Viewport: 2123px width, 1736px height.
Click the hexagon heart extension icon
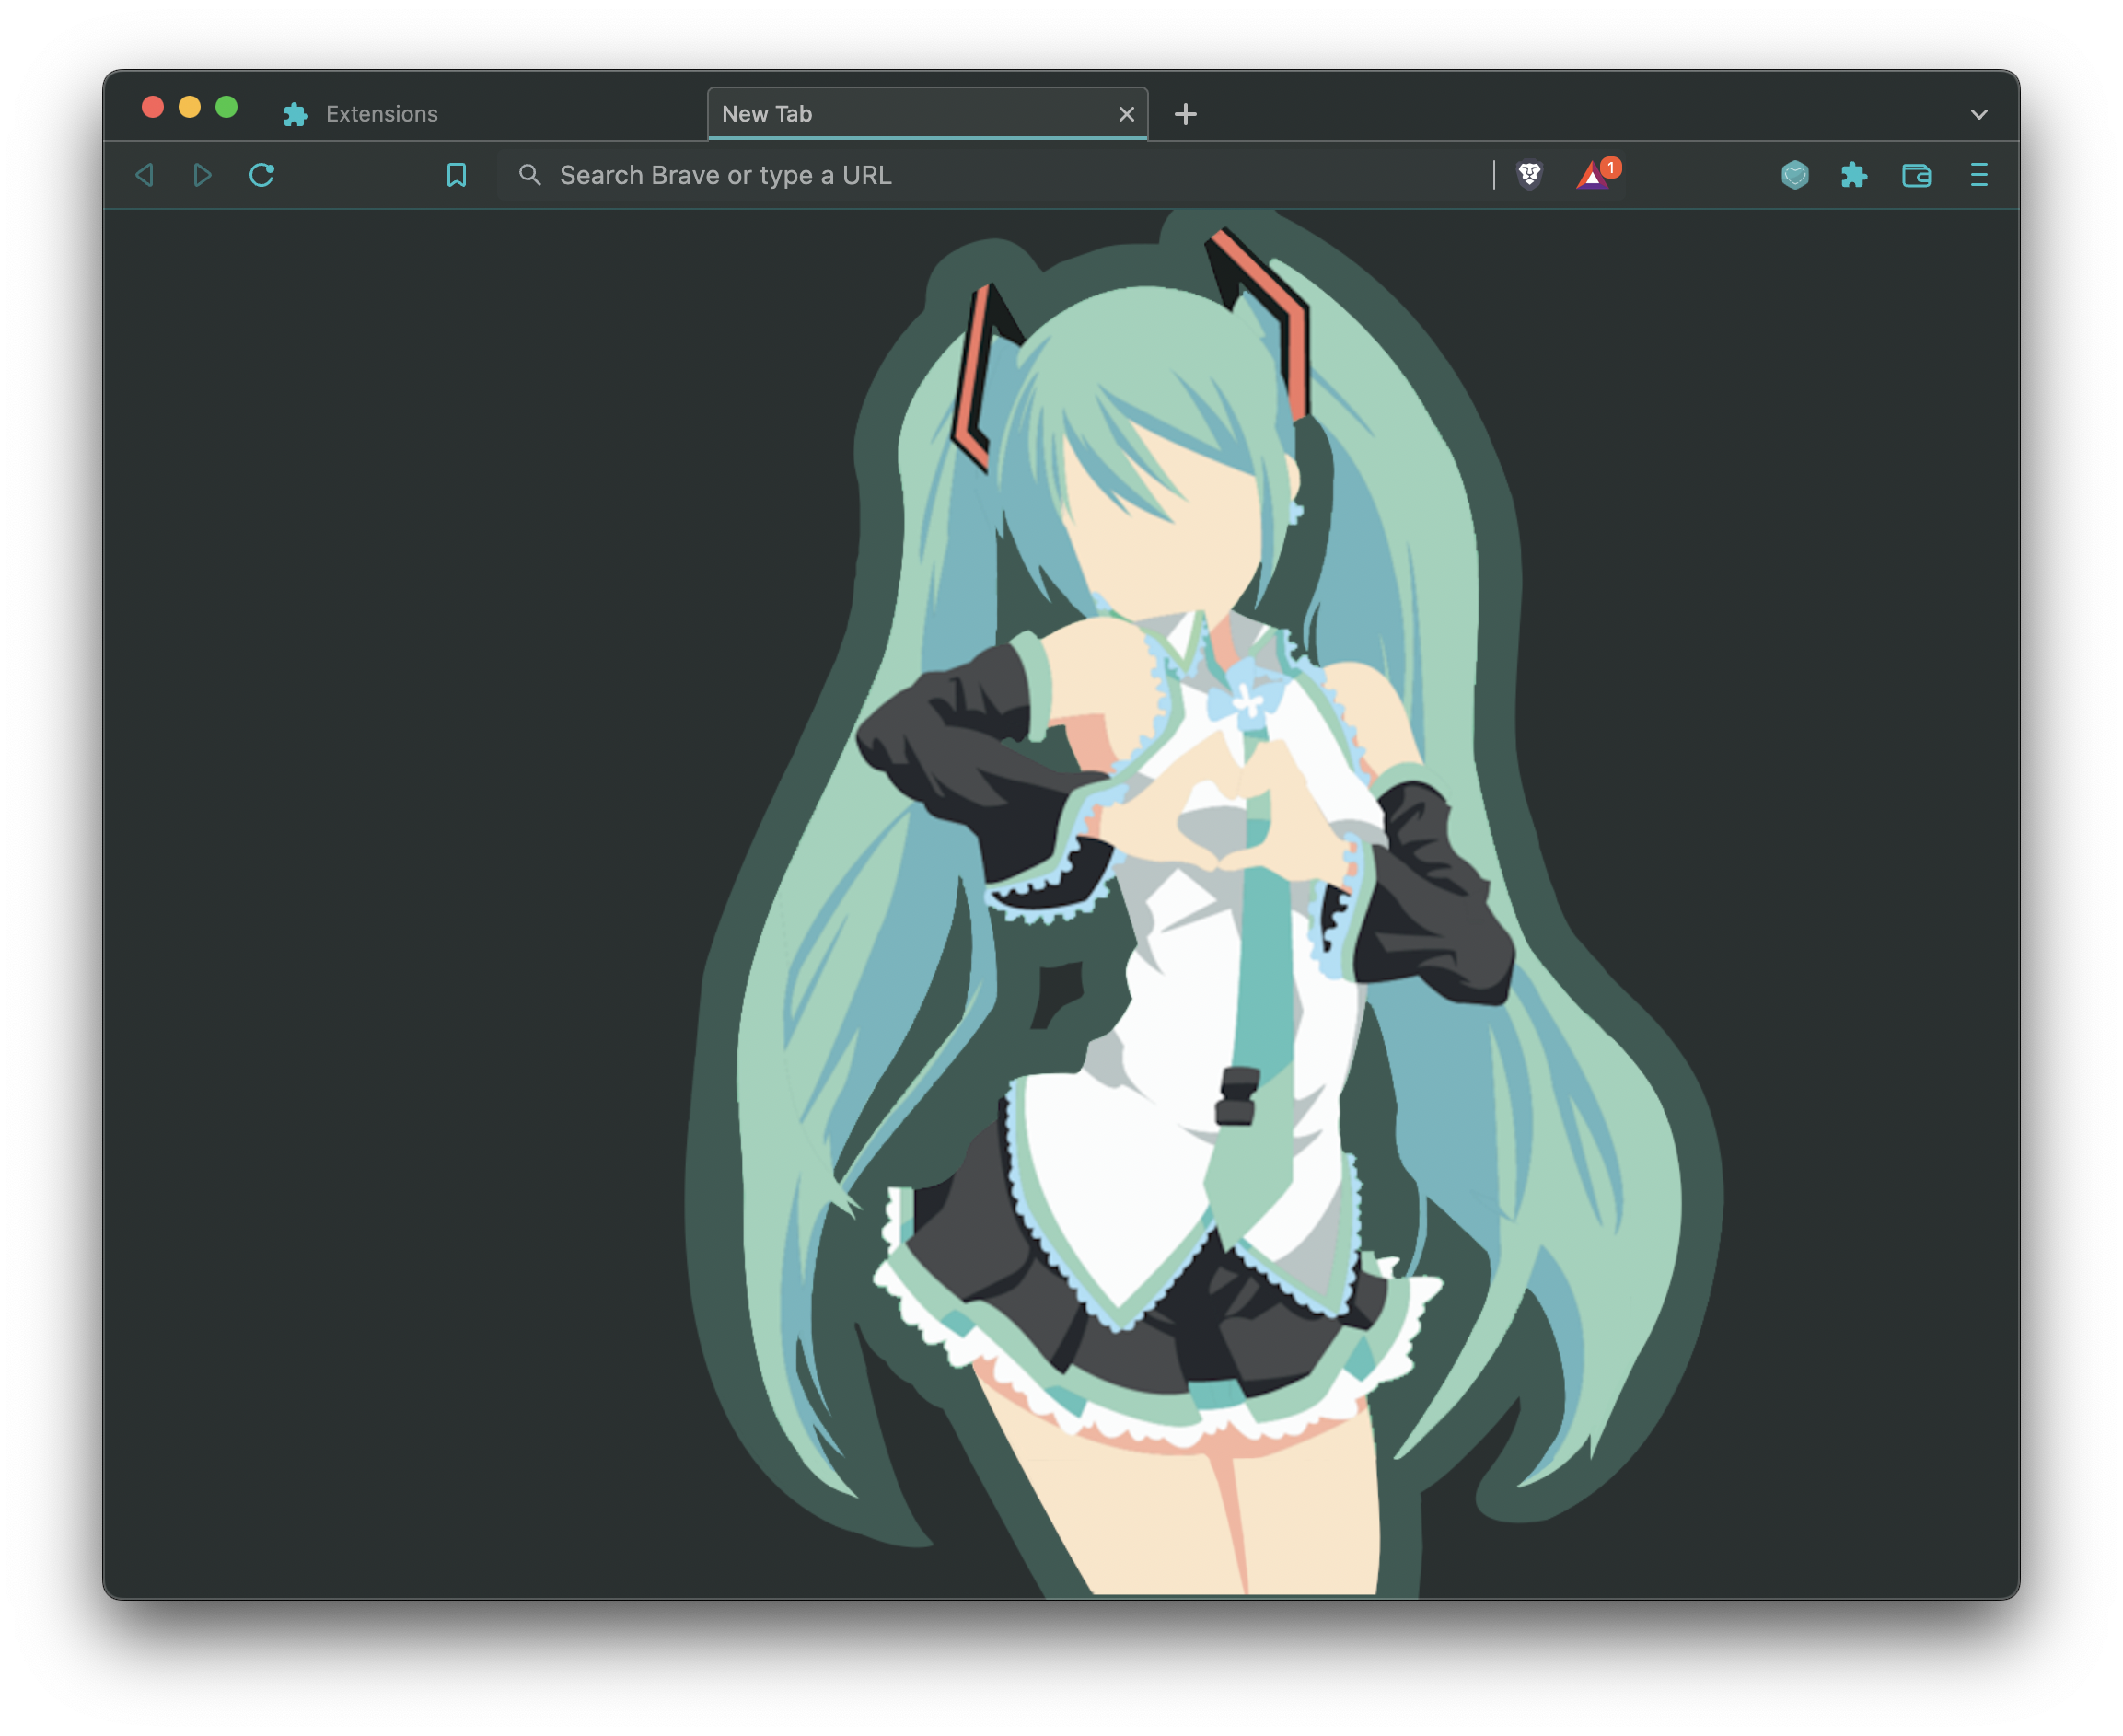pos(1795,175)
